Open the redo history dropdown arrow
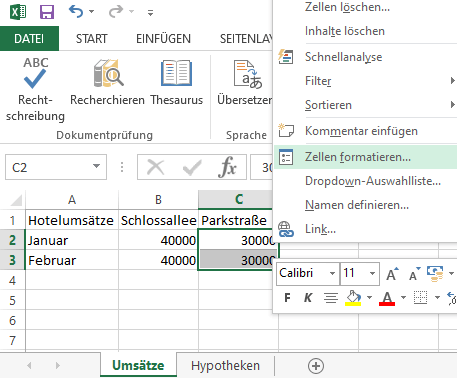 click(x=132, y=12)
